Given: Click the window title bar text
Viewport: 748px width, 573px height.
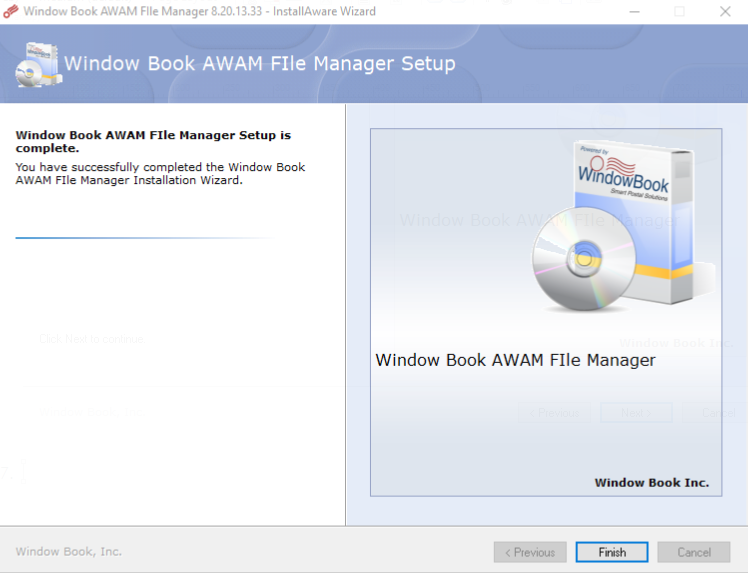Looking at the screenshot, I should (199, 11).
